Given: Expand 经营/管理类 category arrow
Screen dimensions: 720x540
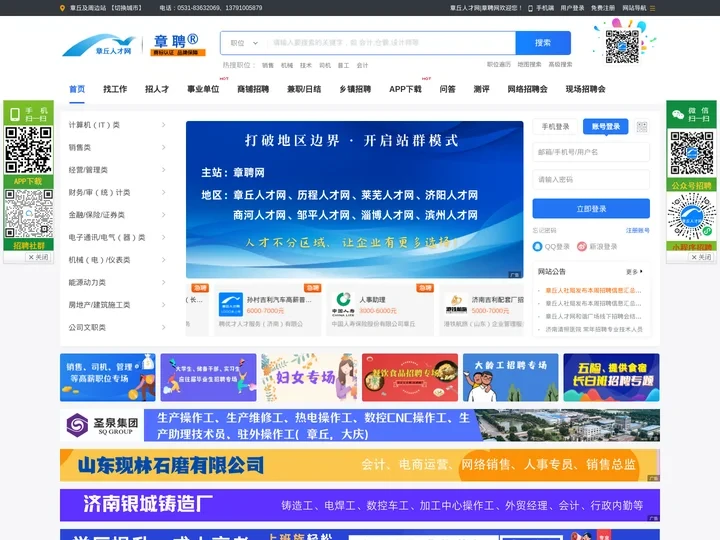Looking at the screenshot, I should click(163, 170).
